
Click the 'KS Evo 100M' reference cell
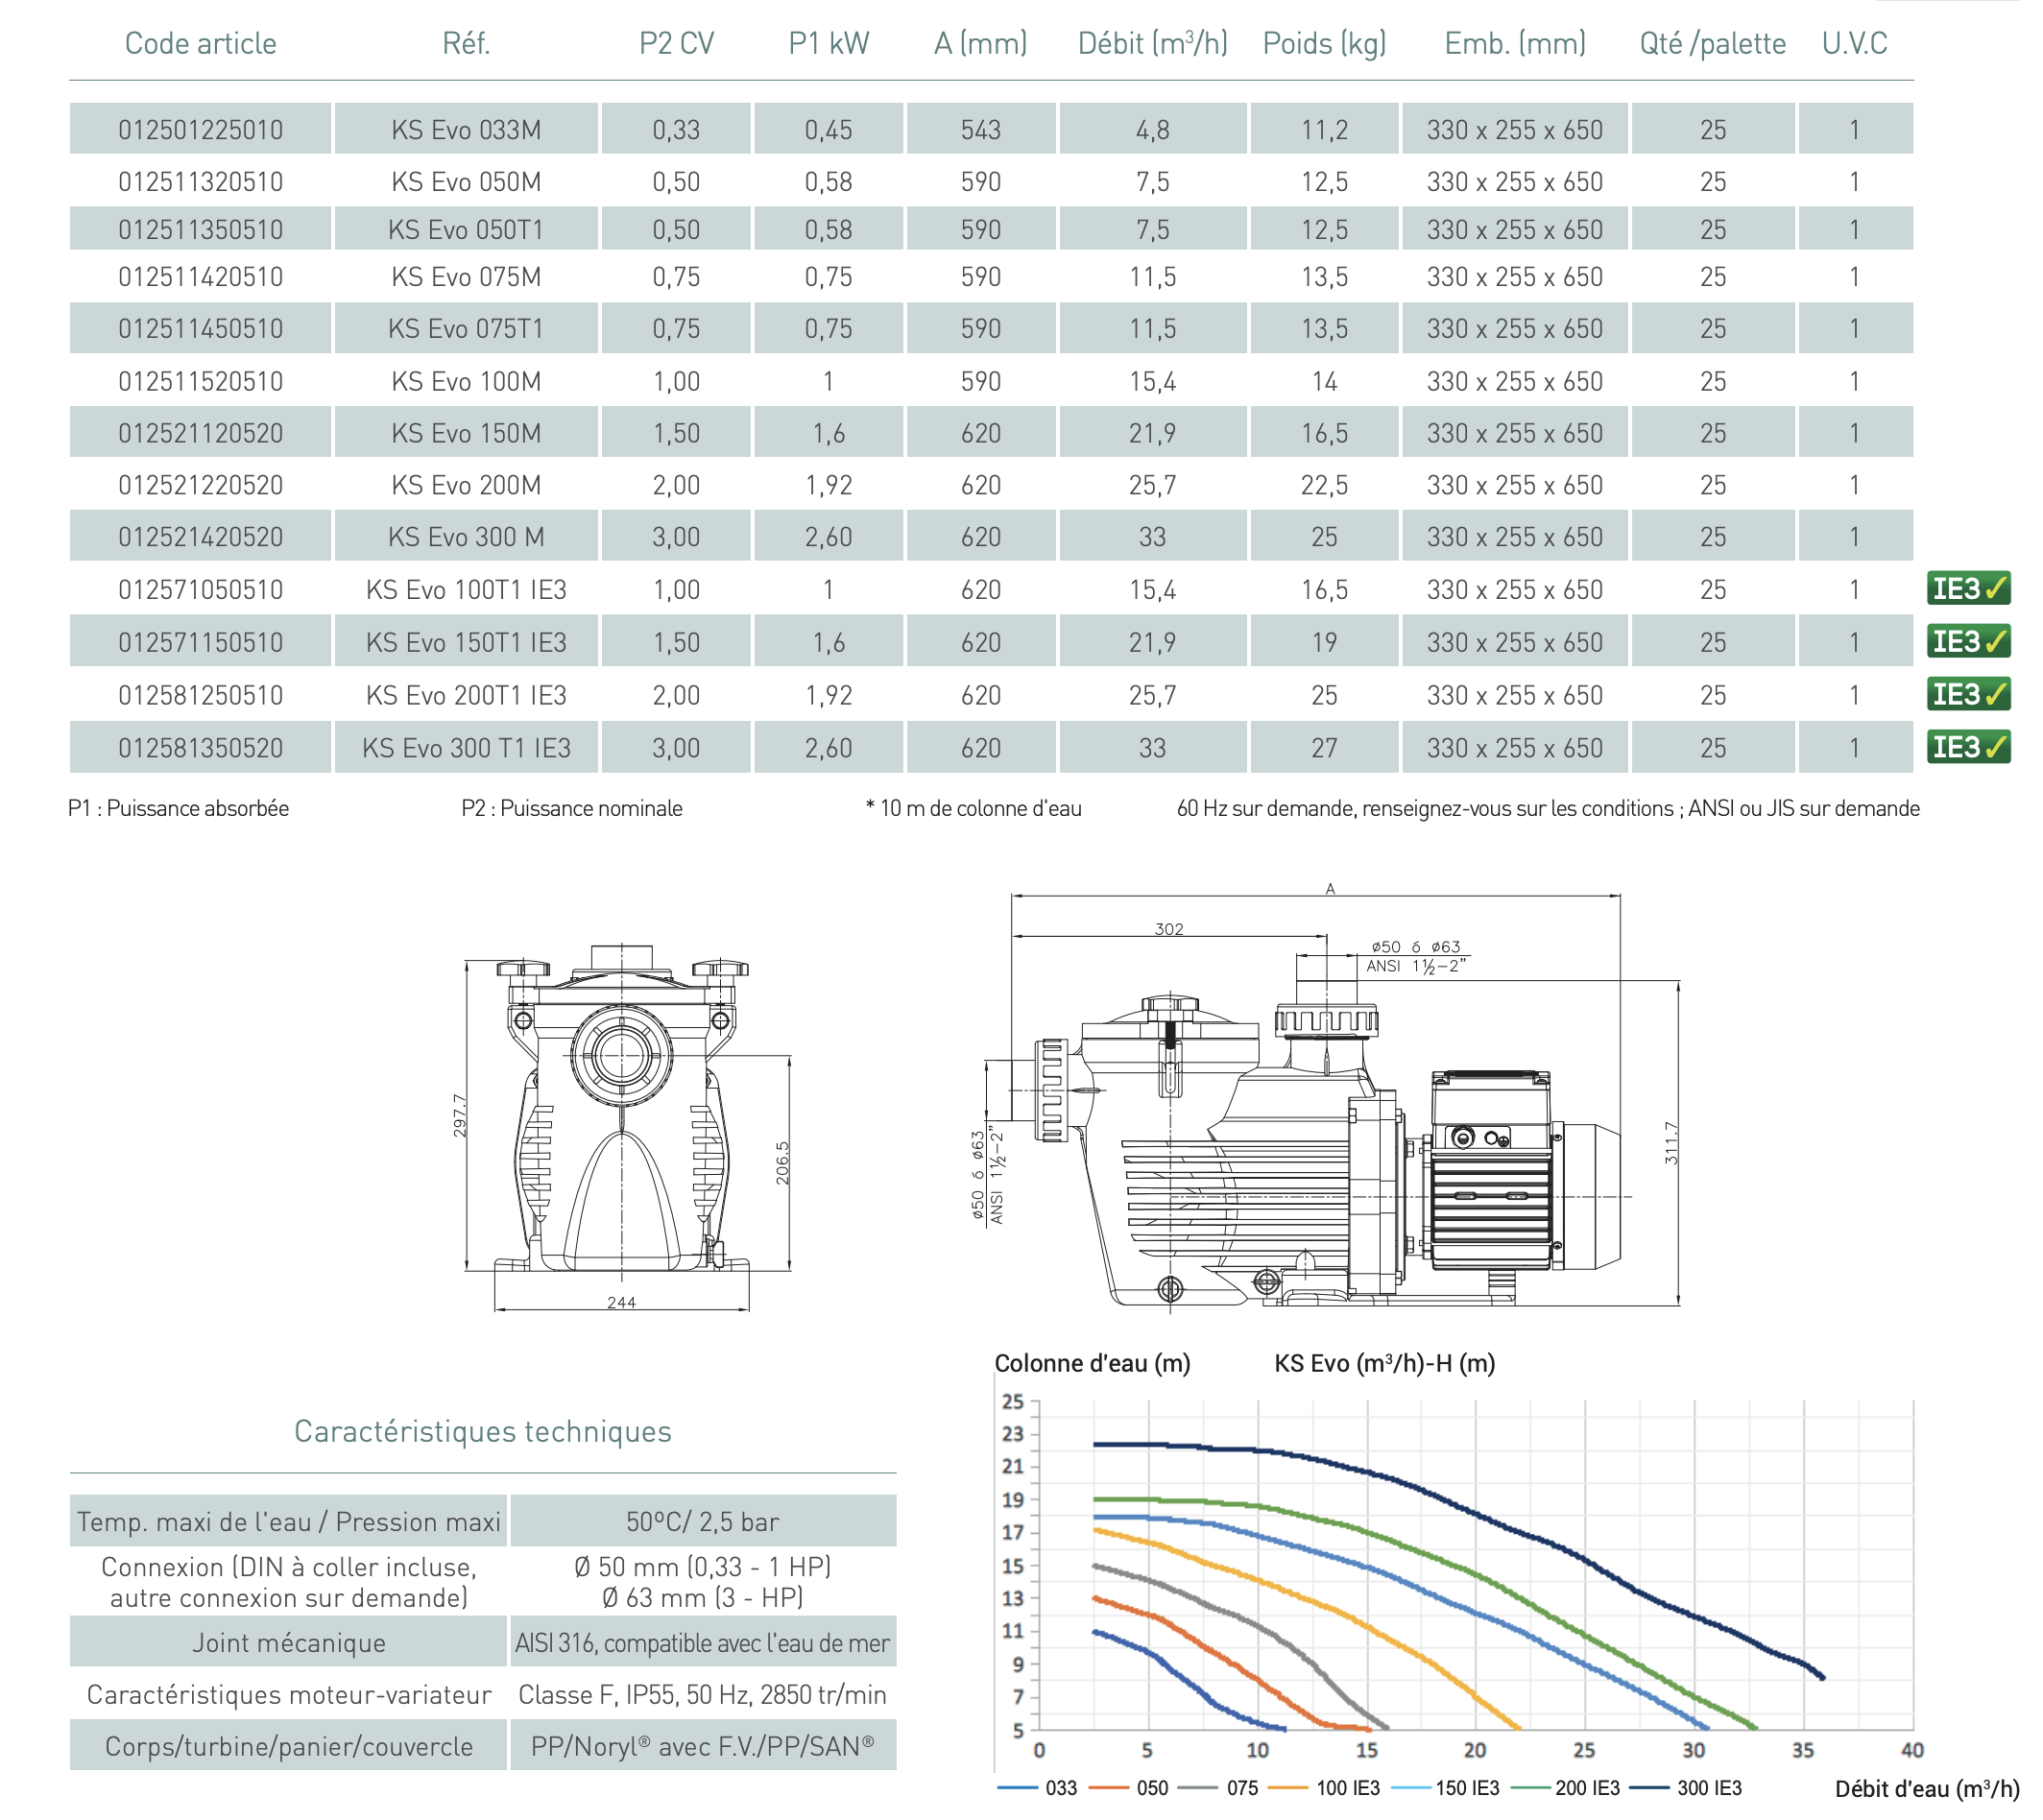[466, 381]
